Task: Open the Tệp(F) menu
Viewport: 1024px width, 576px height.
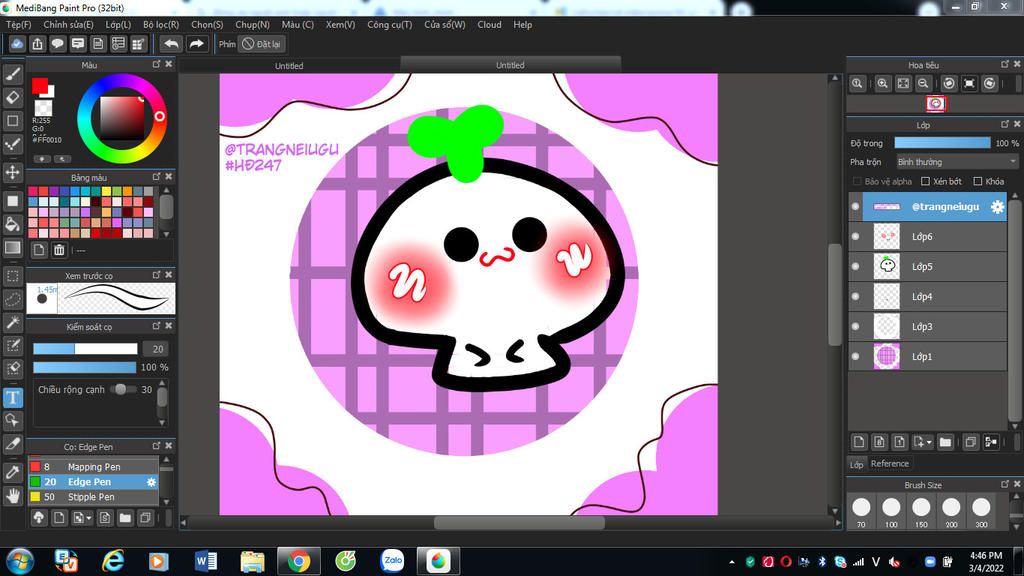Action: 19,25
